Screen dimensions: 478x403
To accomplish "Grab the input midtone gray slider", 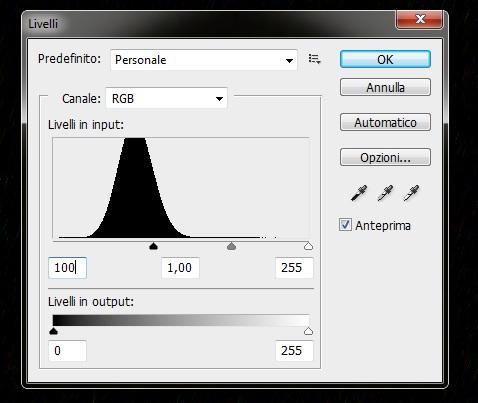I will pyautogui.click(x=231, y=246).
